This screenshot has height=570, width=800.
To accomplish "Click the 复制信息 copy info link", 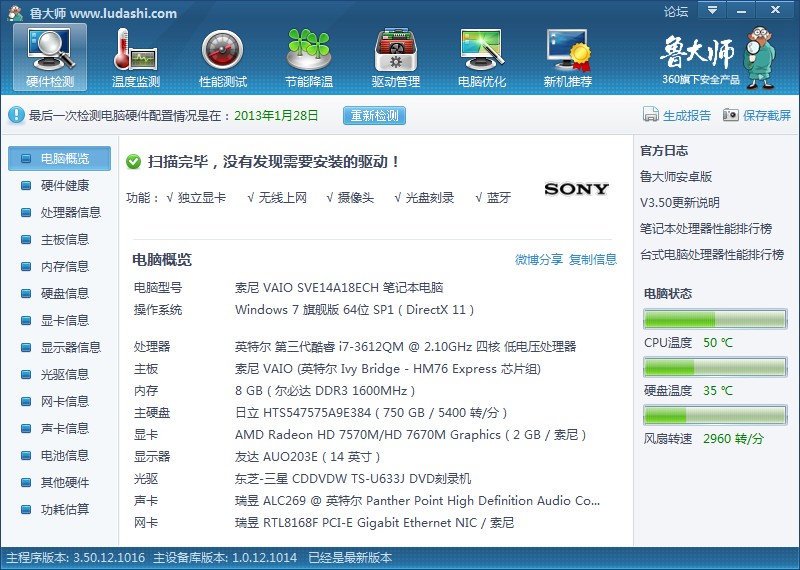I will point(593,260).
